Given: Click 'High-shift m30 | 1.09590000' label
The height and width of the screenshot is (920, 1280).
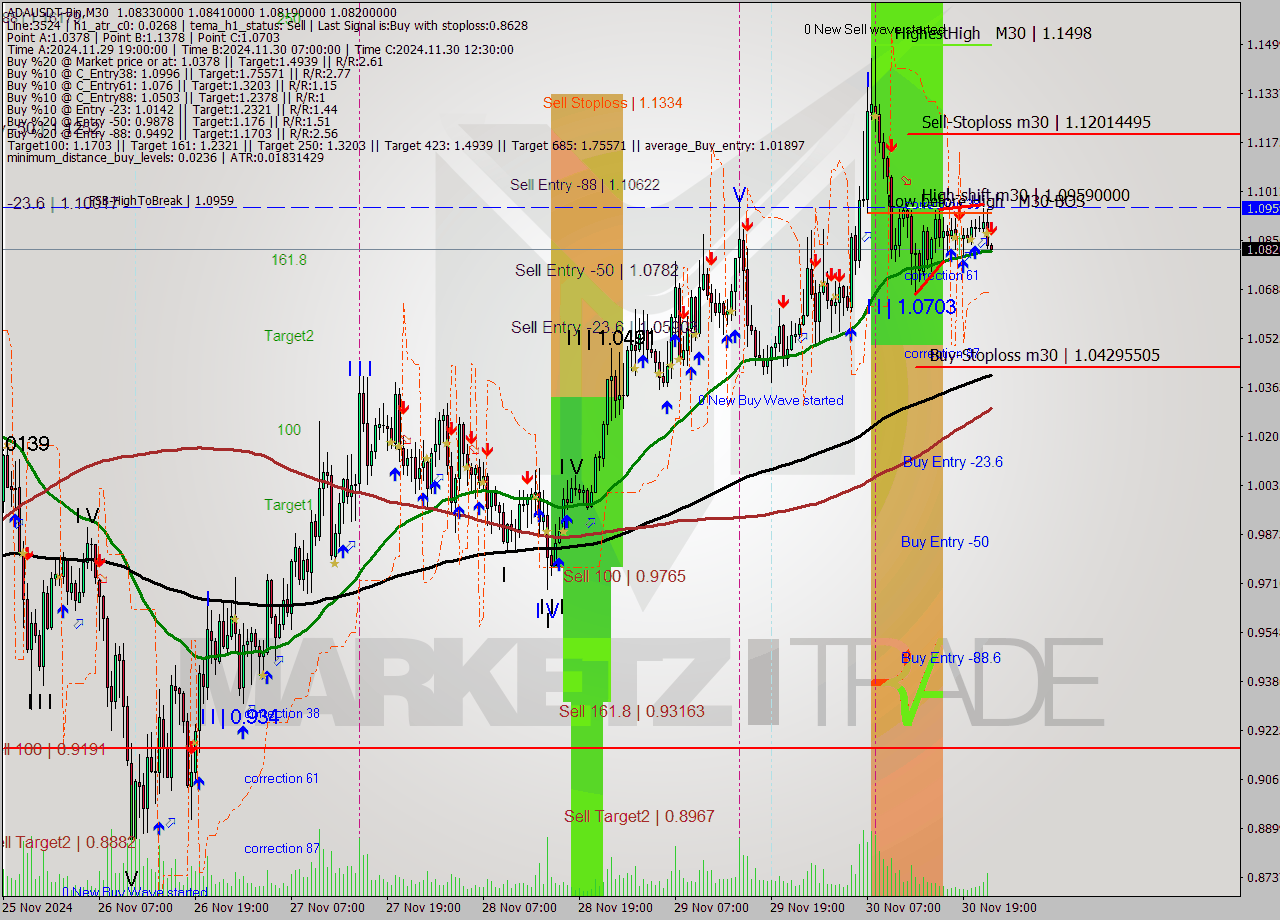Looking at the screenshot, I should click(x=1025, y=195).
